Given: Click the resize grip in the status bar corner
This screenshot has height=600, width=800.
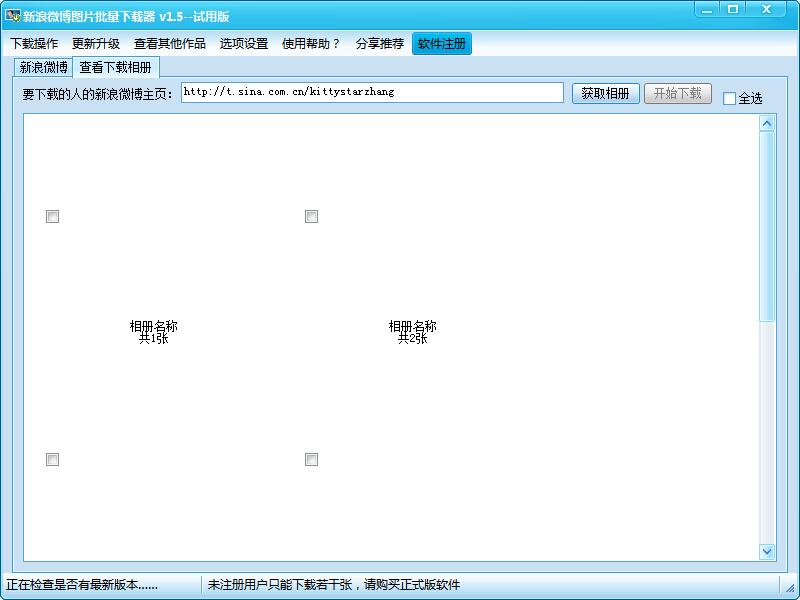Looking at the screenshot, I should point(790,588).
